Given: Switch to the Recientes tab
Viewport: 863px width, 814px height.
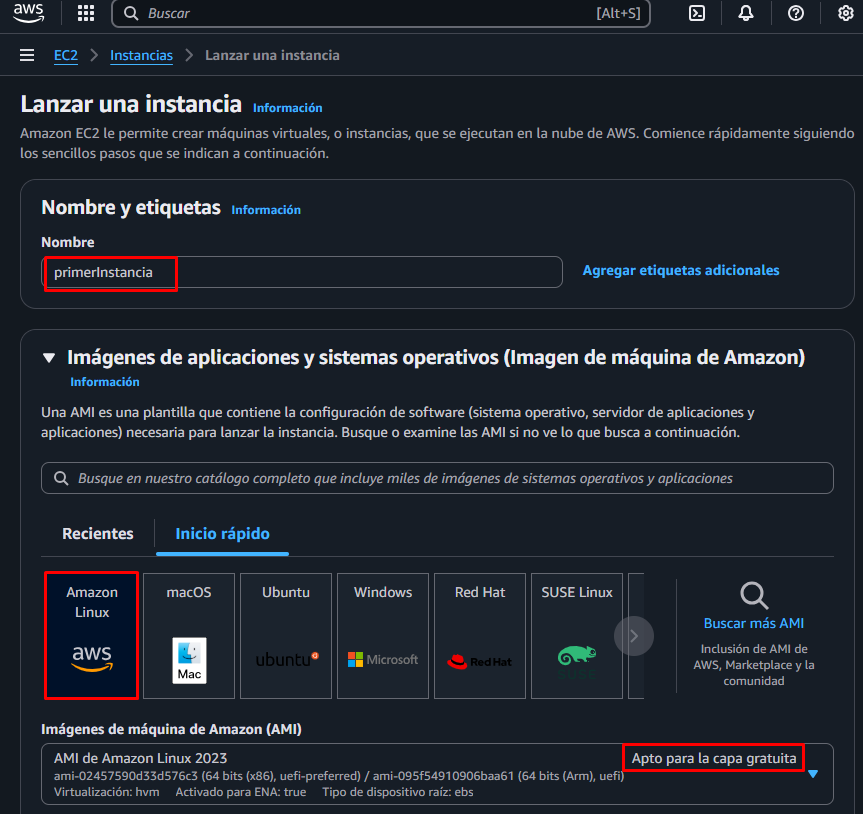Looking at the screenshot, I should click(x=98, y=533).
